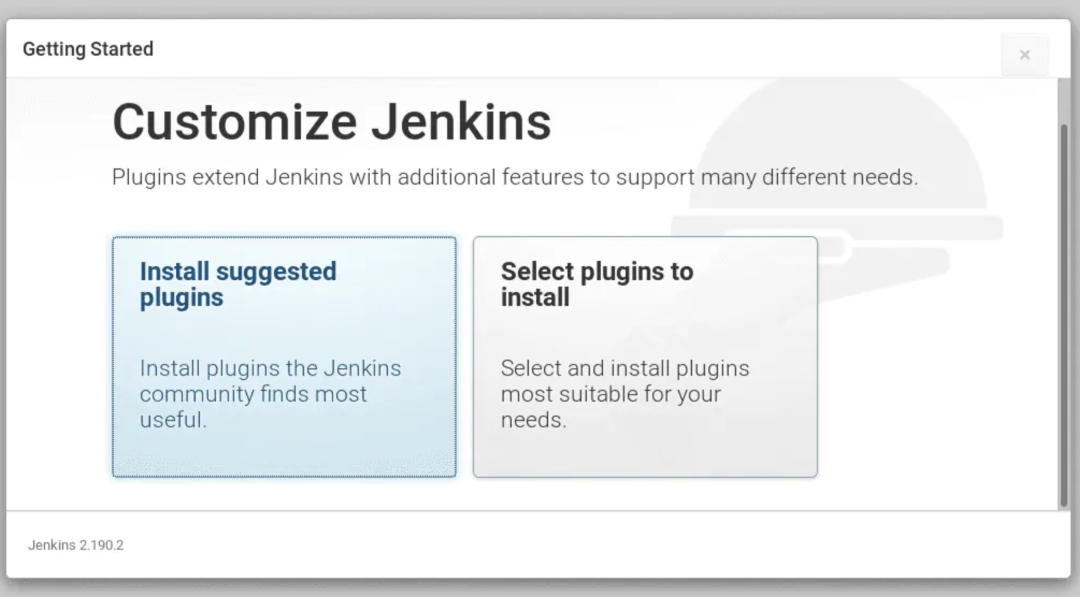Click the "Install suggested plugins" bold heading
1080x597 pixels.
pyautogui.click(x=238, y=284)
